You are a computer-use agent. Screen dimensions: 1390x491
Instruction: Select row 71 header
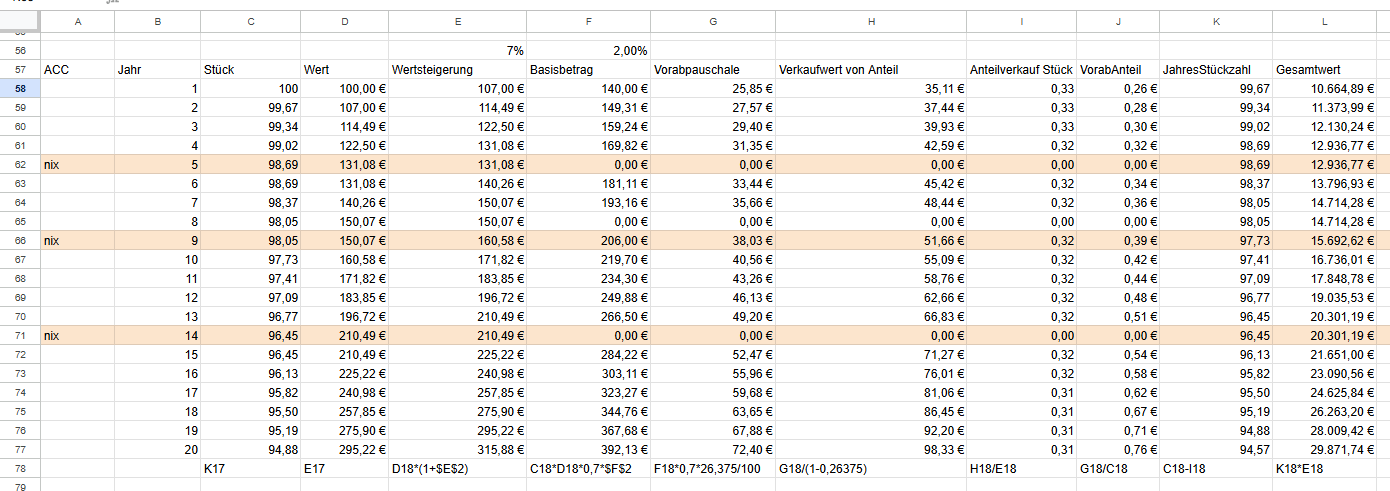[x=20, y=336]
